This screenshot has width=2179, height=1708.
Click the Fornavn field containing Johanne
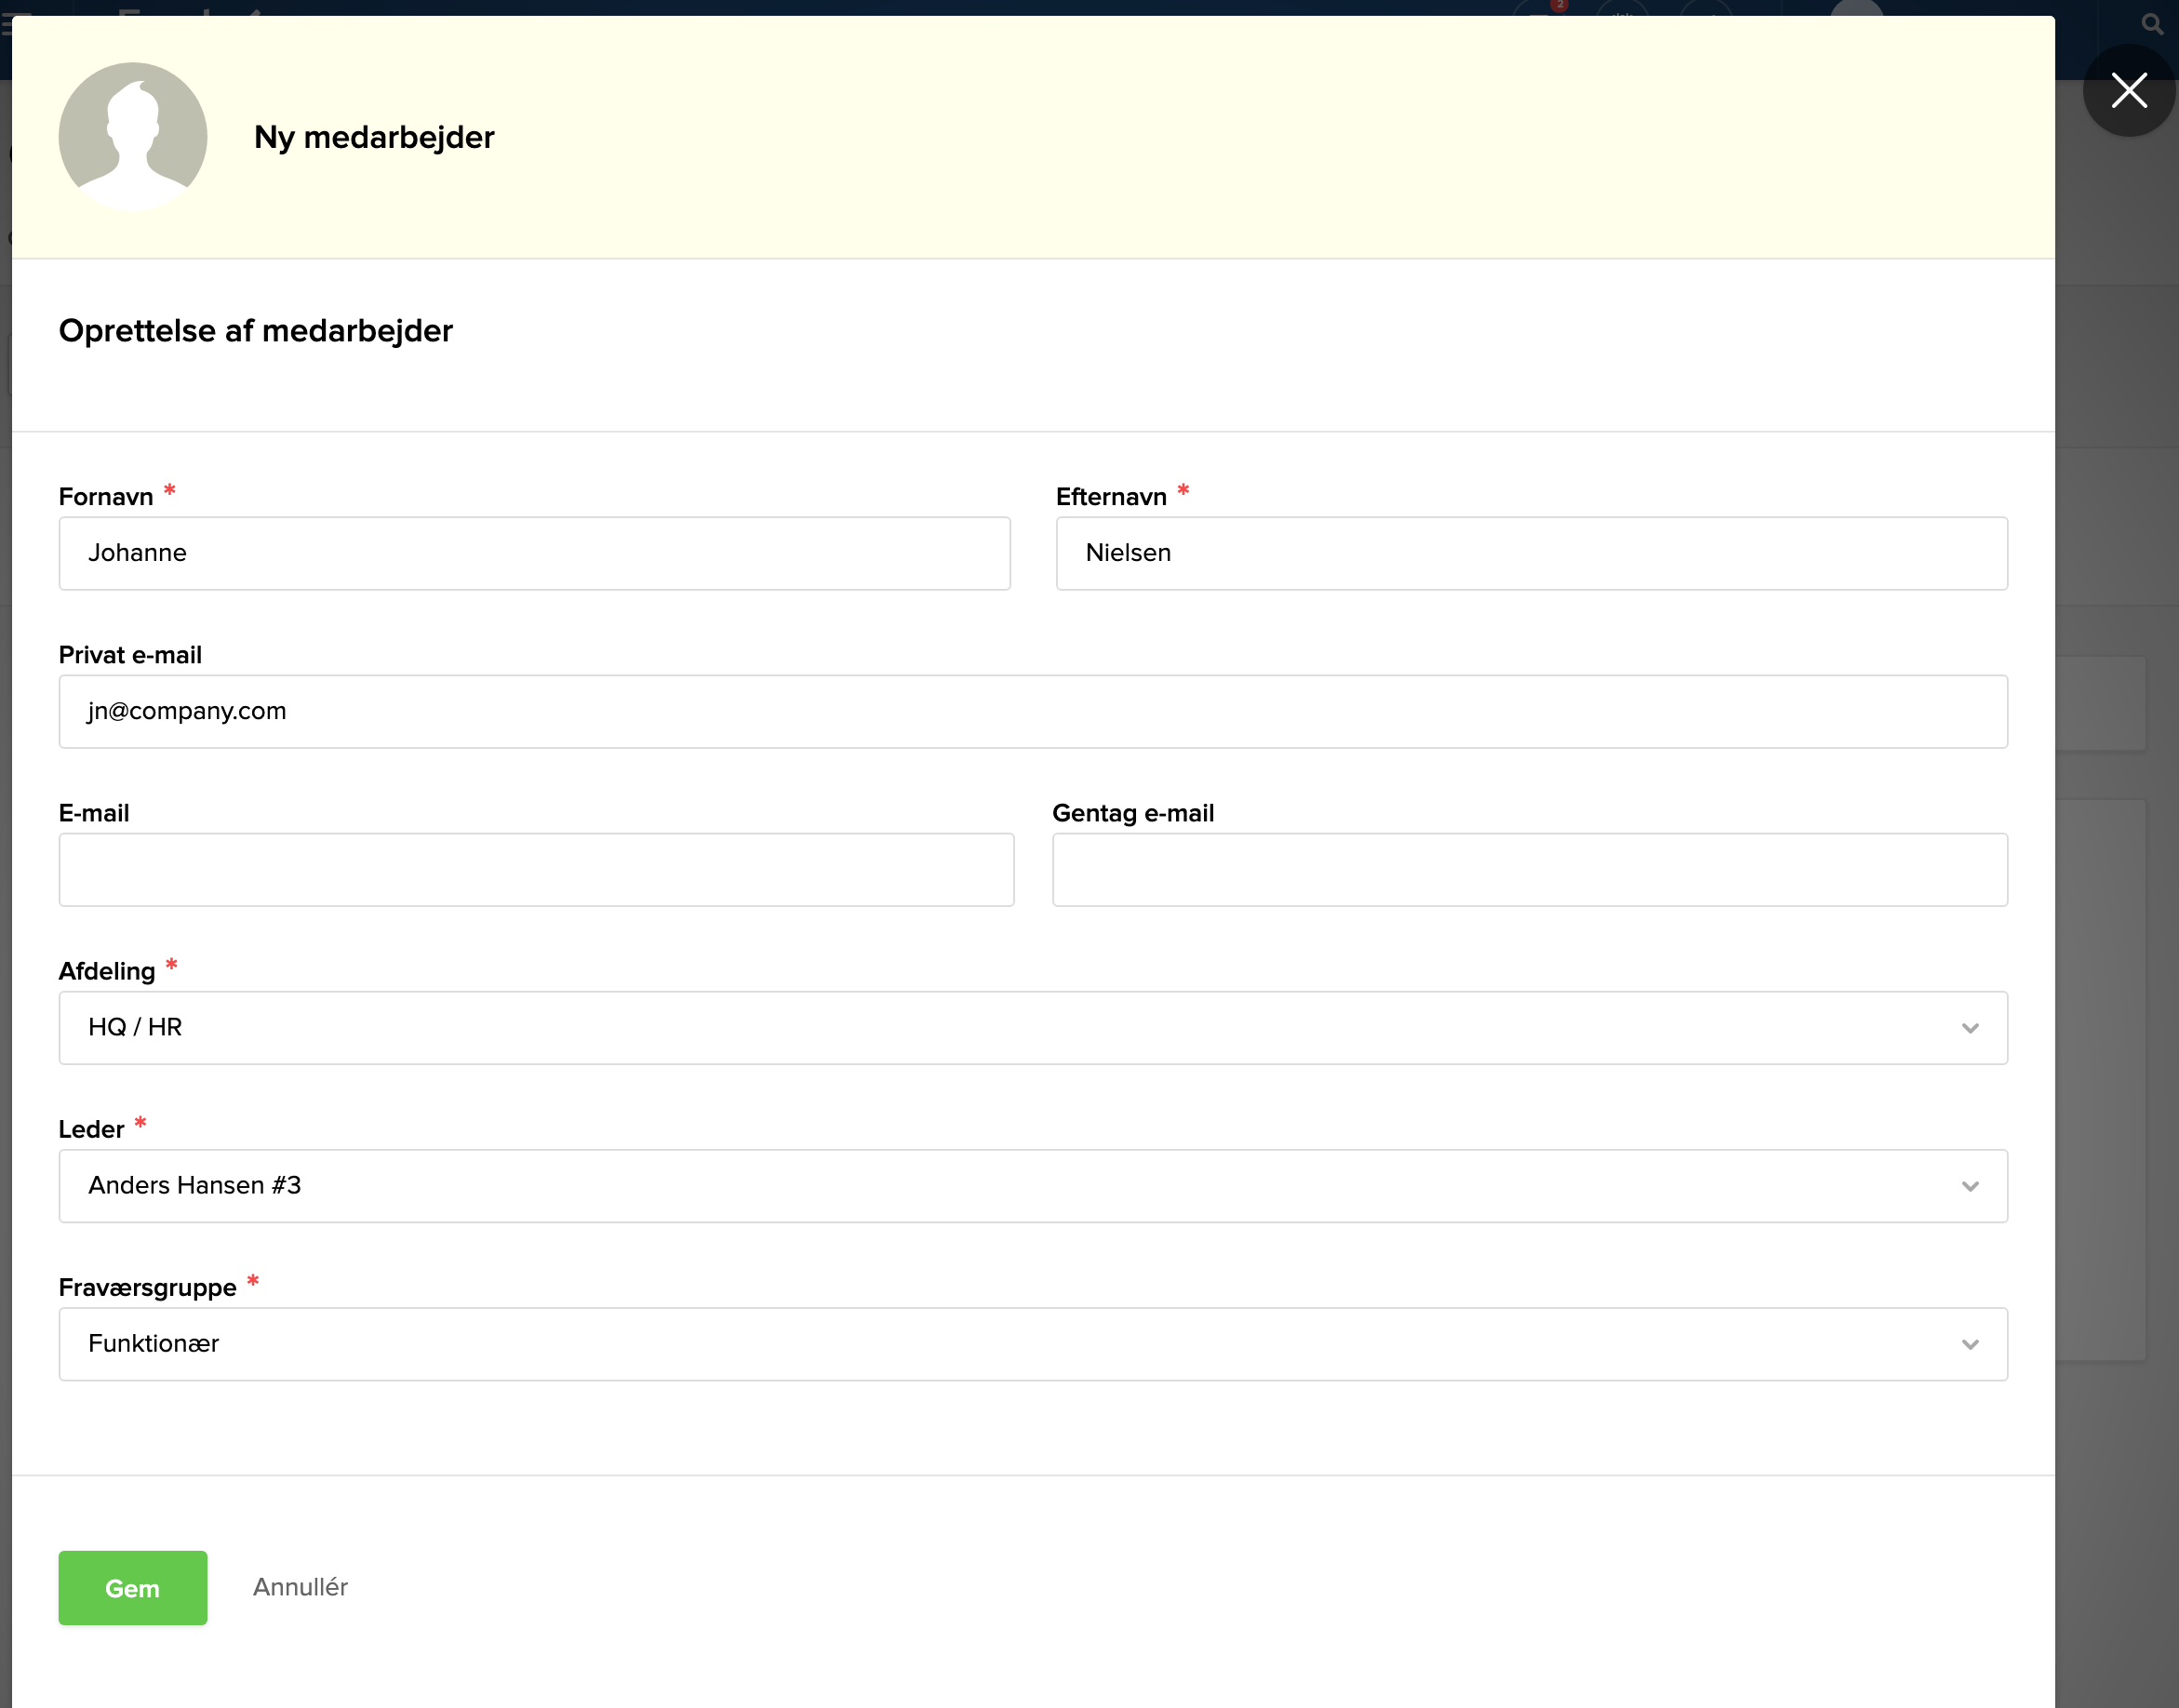pyautogui.click(x=534, y=553)
